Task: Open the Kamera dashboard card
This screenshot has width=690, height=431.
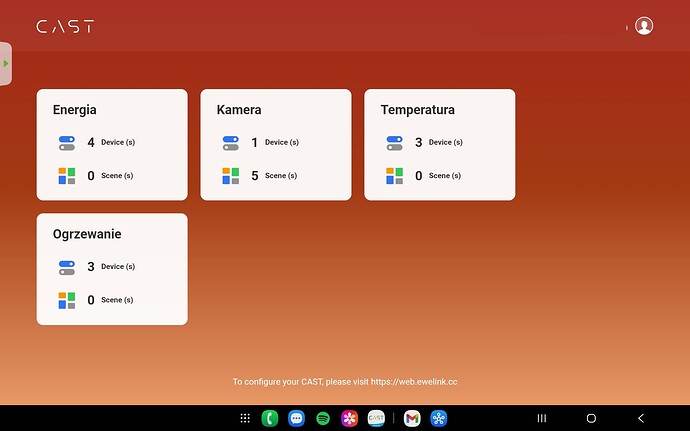Action: 276,145
